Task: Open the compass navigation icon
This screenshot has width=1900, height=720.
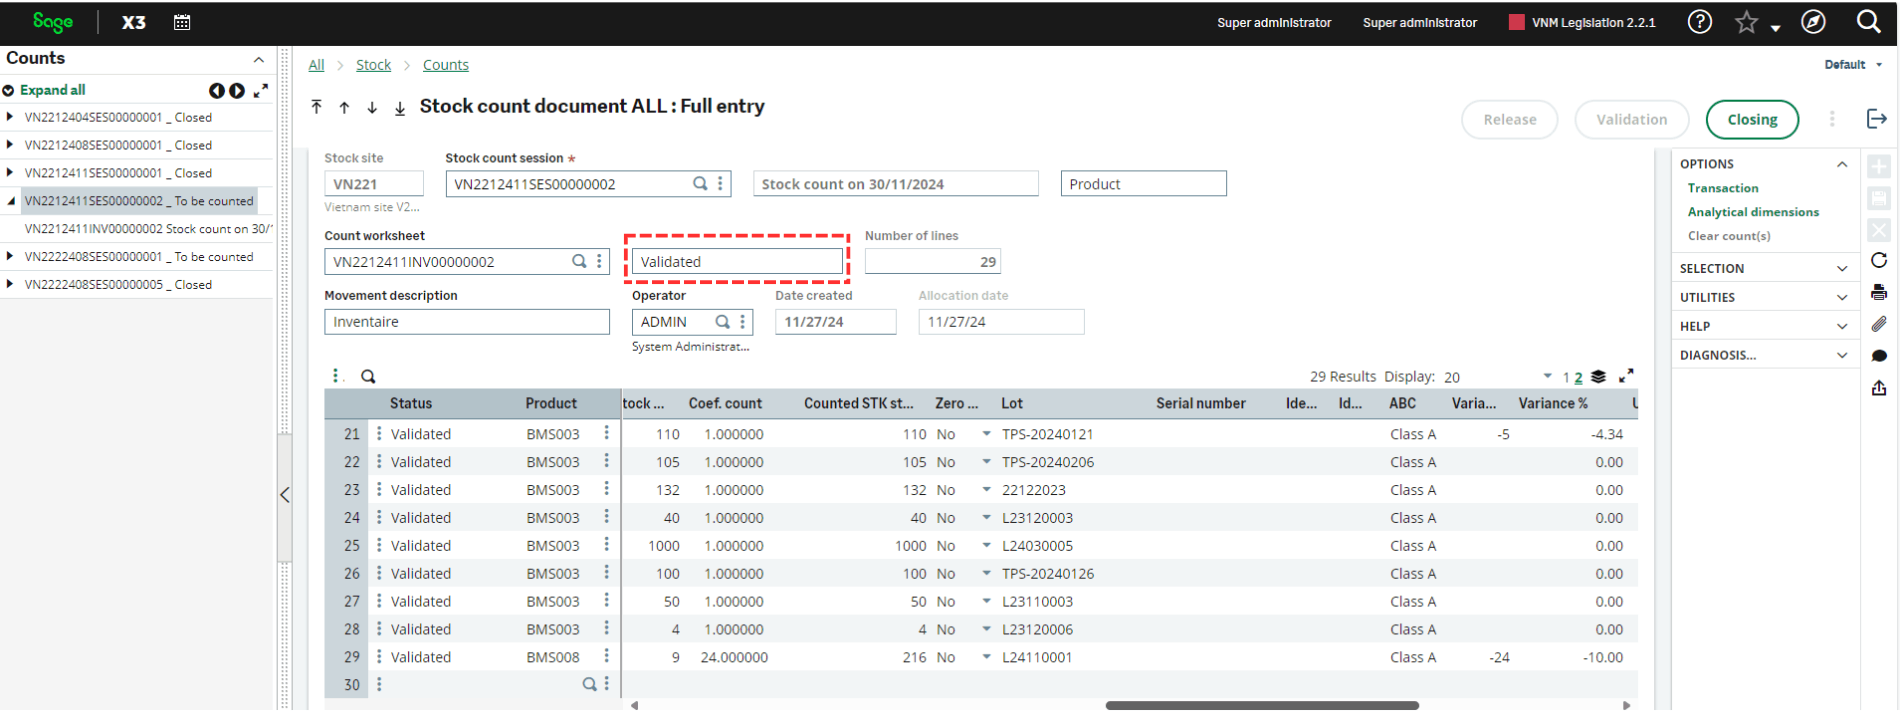Action: [1813, 22]
